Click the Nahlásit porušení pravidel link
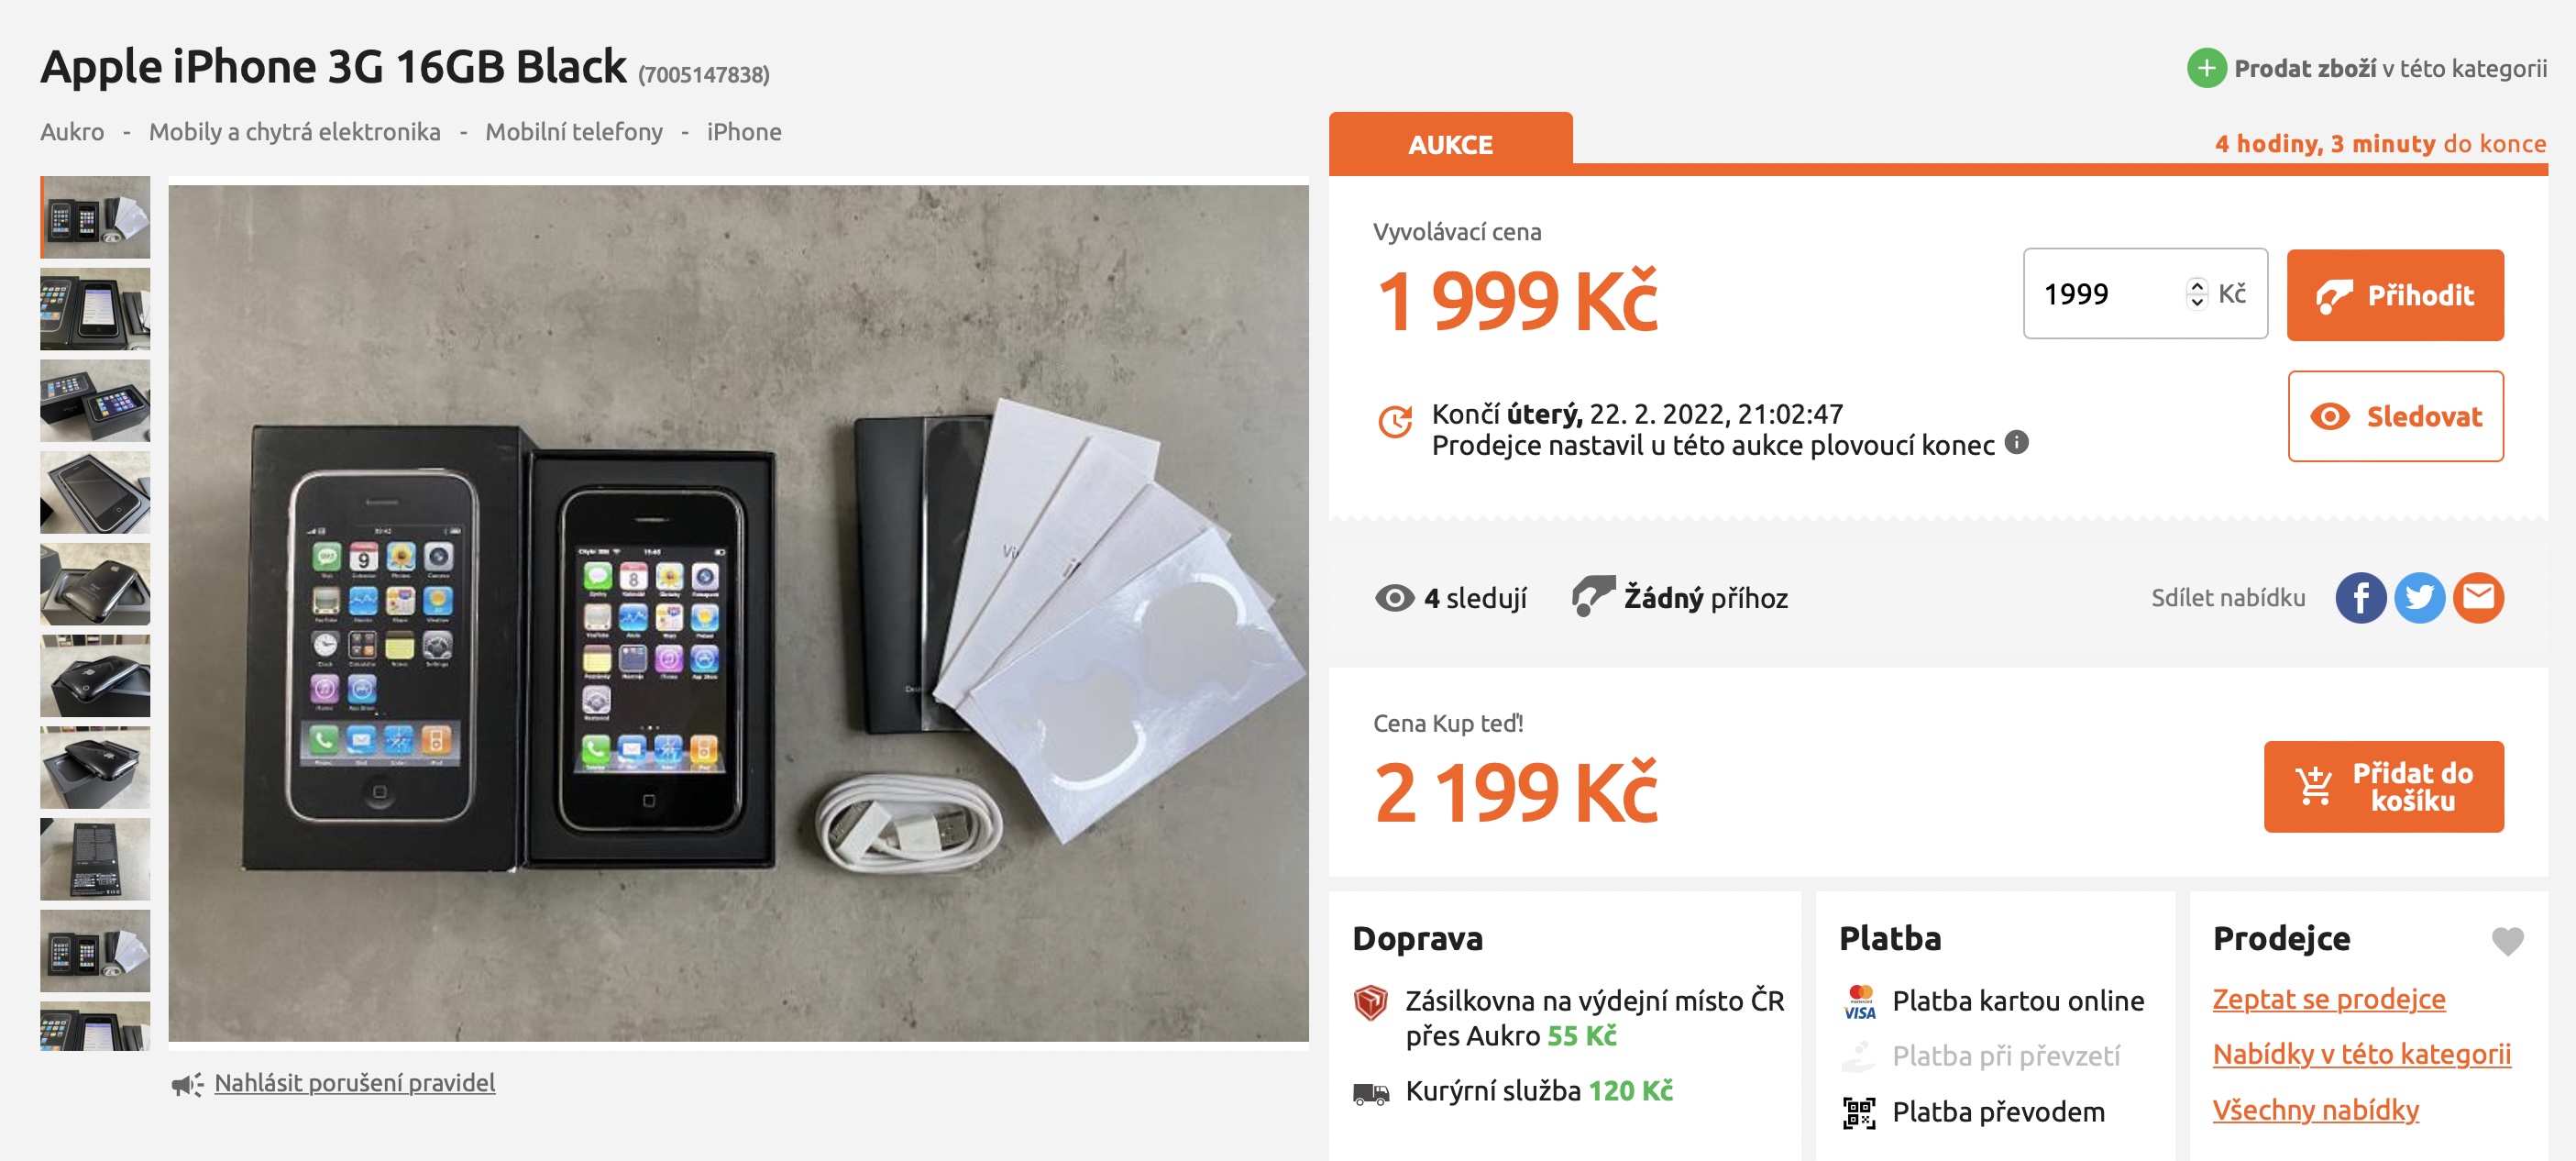This screenshot has width=2576, height=1161. [x=354, y=1083]
